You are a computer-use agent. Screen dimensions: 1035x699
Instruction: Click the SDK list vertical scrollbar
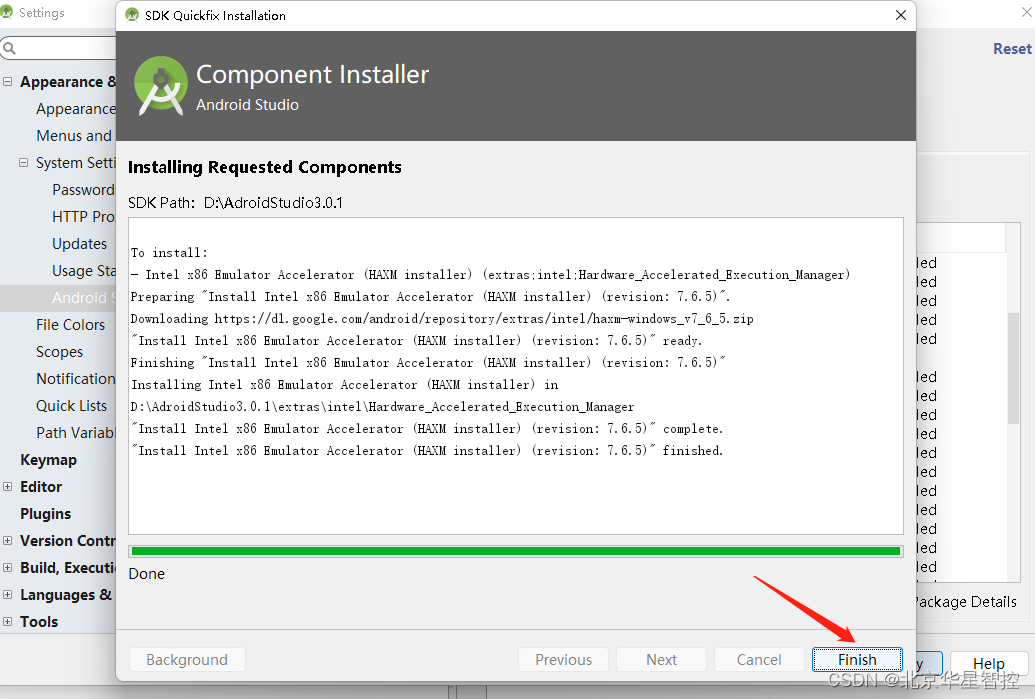click(x=1013, y=368)
